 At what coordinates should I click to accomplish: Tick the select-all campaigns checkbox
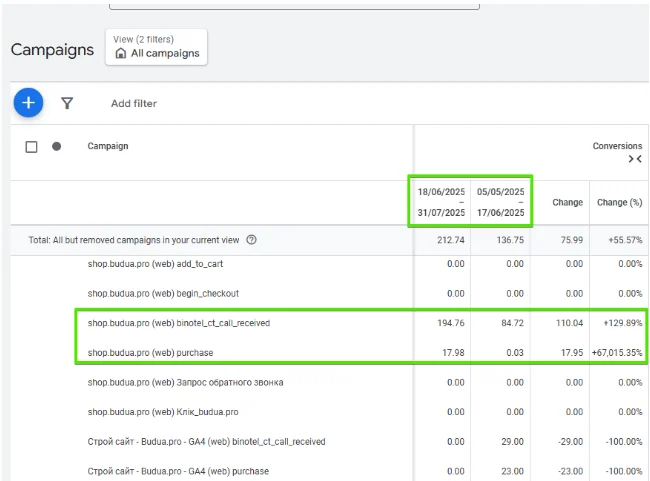tap(31, 147)
